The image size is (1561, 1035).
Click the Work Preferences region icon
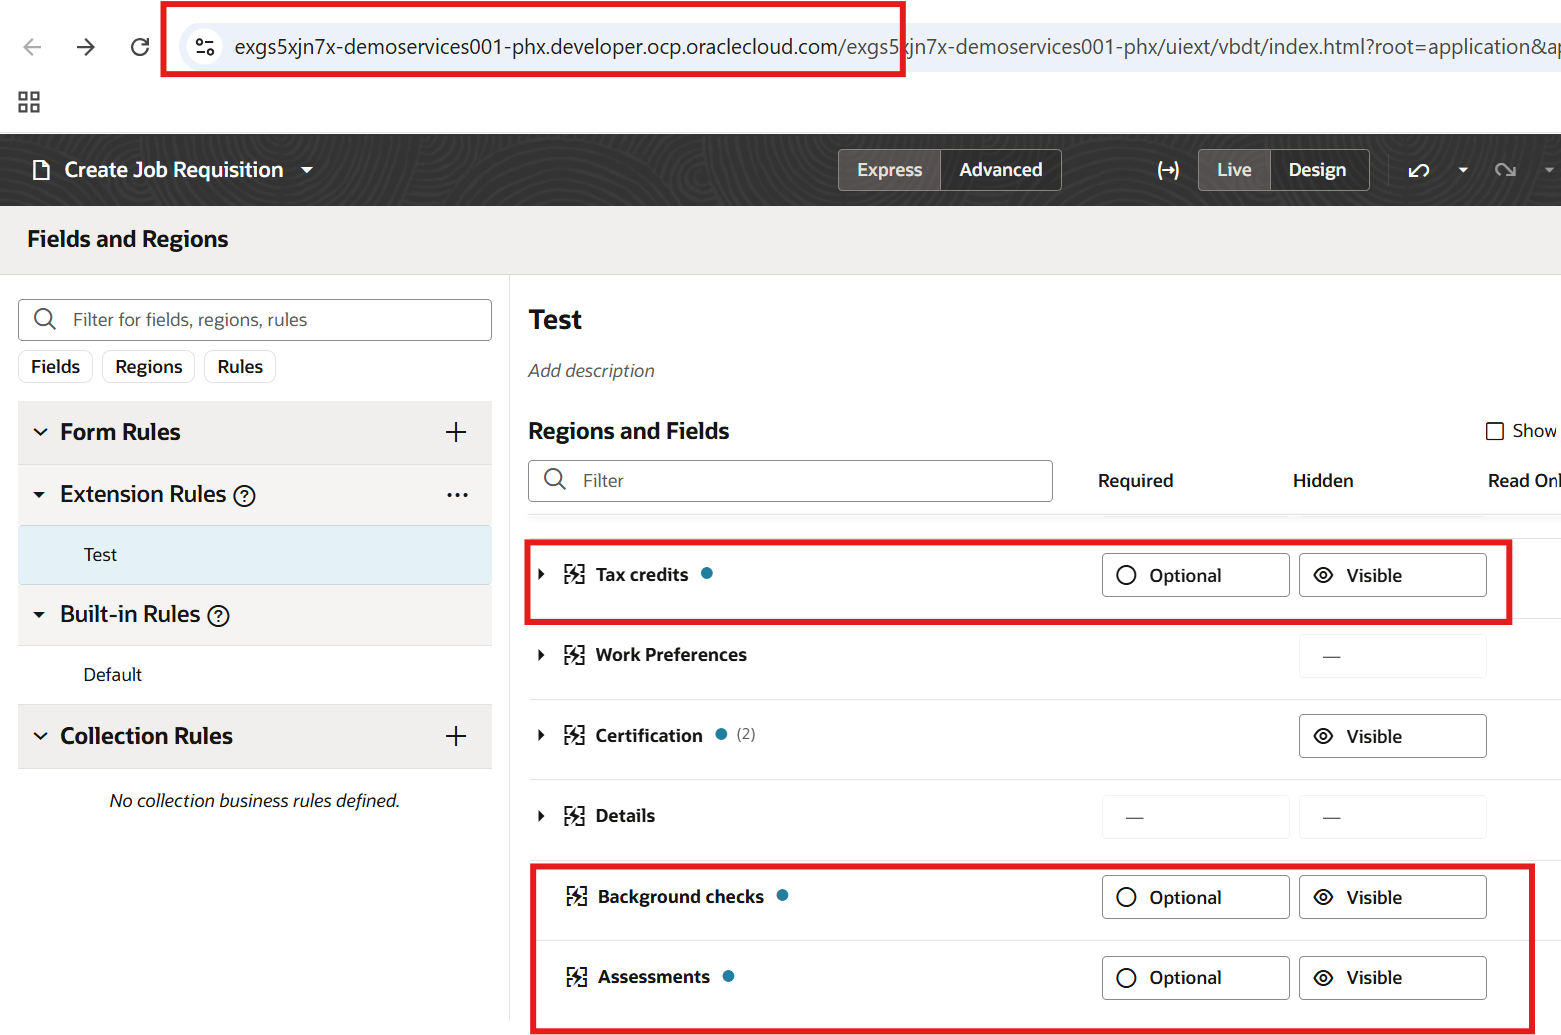click(574, 655)
